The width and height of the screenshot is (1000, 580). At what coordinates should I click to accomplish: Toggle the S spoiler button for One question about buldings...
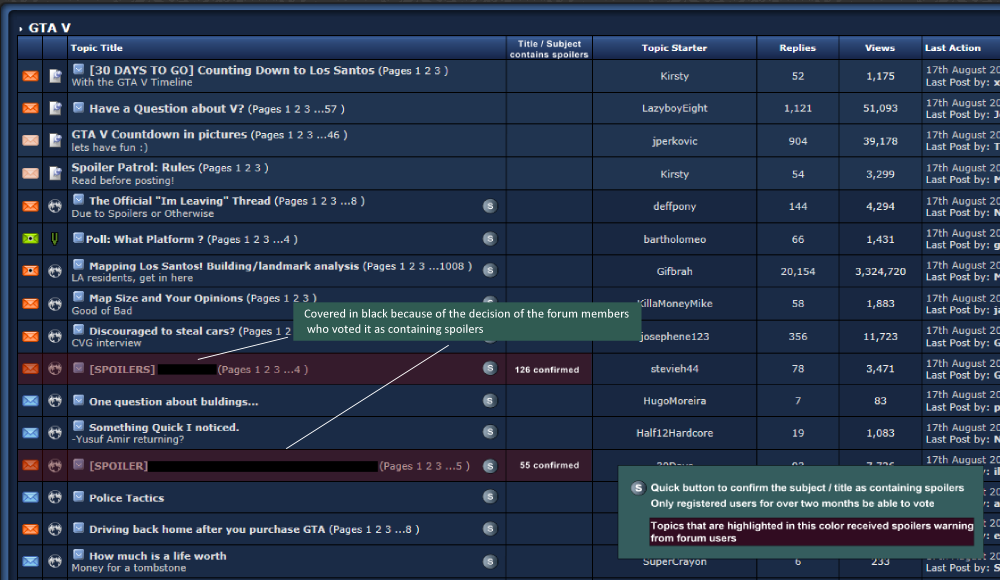pos(490,401)
